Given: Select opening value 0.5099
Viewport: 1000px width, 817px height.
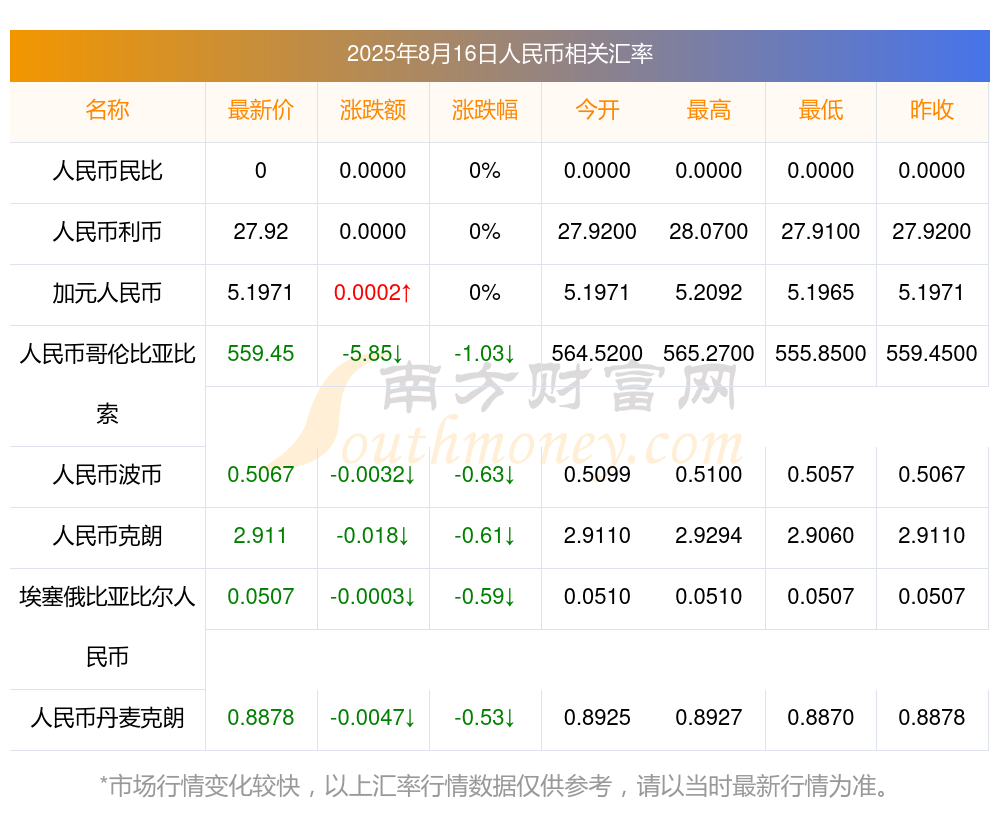Looking at the screenshot, I should tap(597, 475).
